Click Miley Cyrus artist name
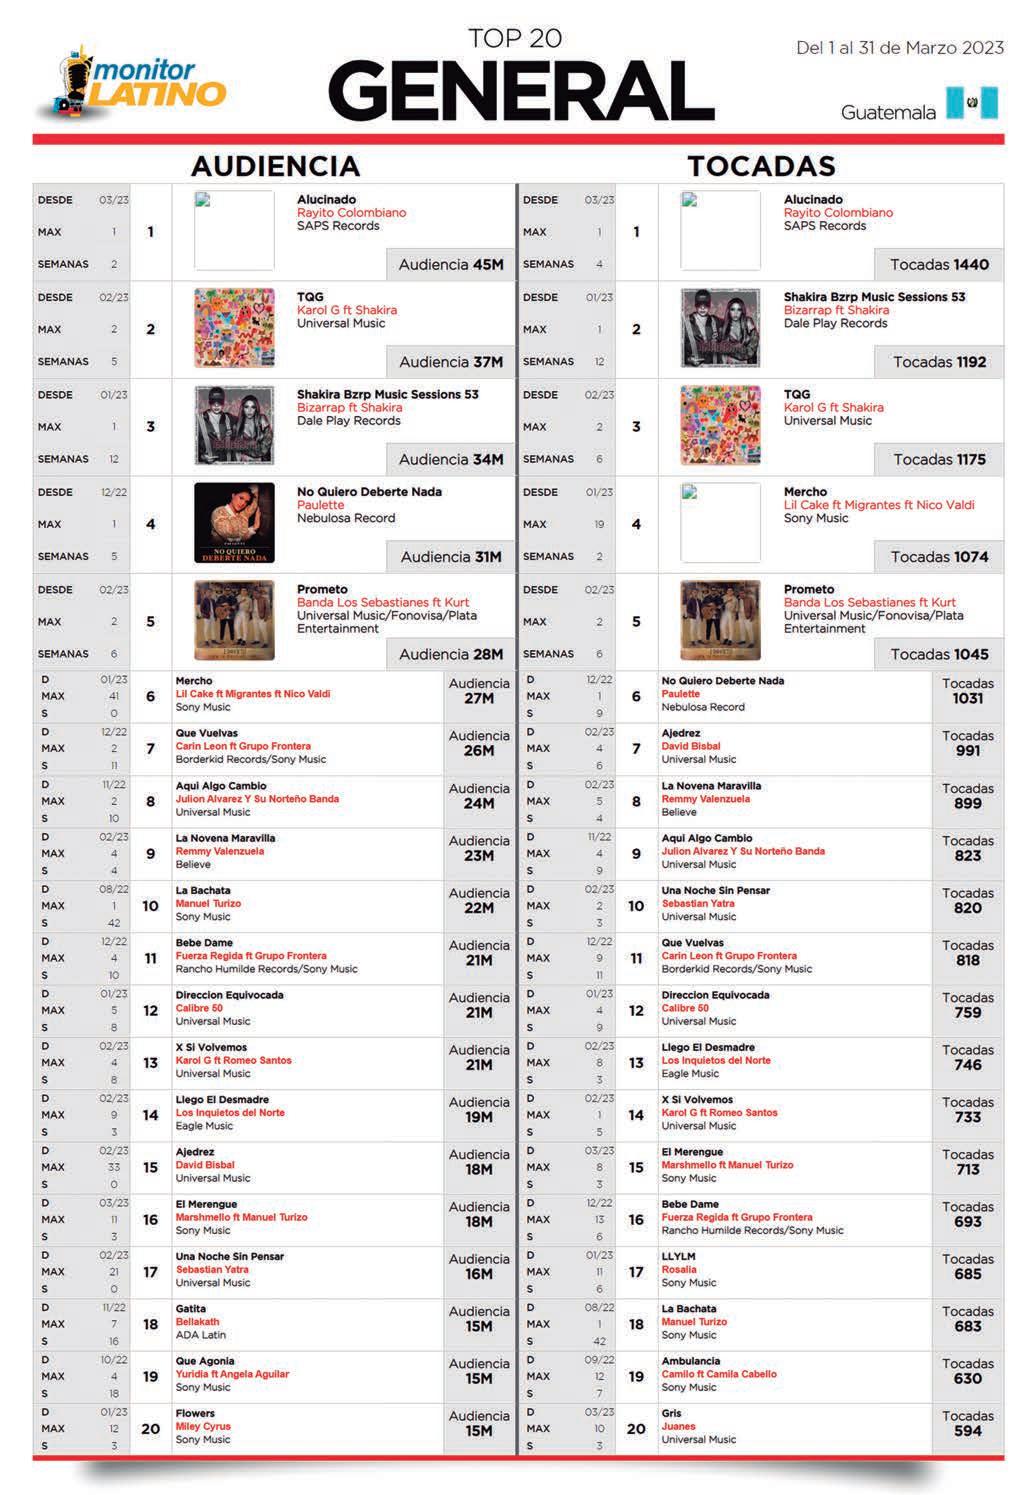 203,1426
